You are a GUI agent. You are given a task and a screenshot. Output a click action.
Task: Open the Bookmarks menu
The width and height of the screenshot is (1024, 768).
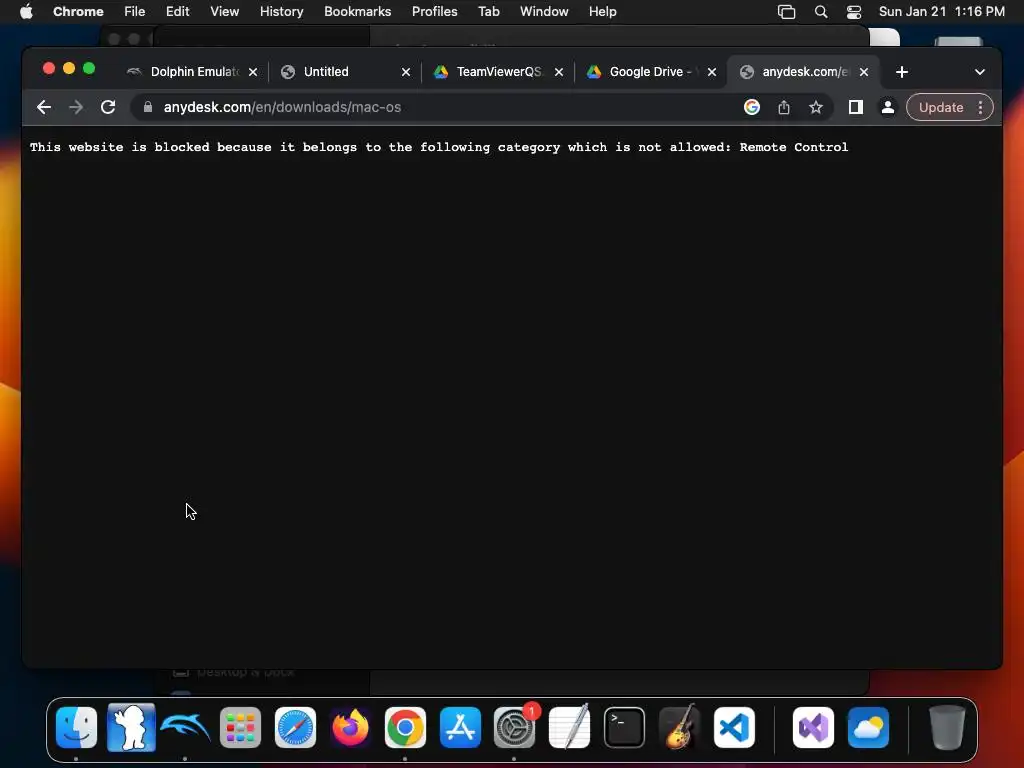coord(357,12)
